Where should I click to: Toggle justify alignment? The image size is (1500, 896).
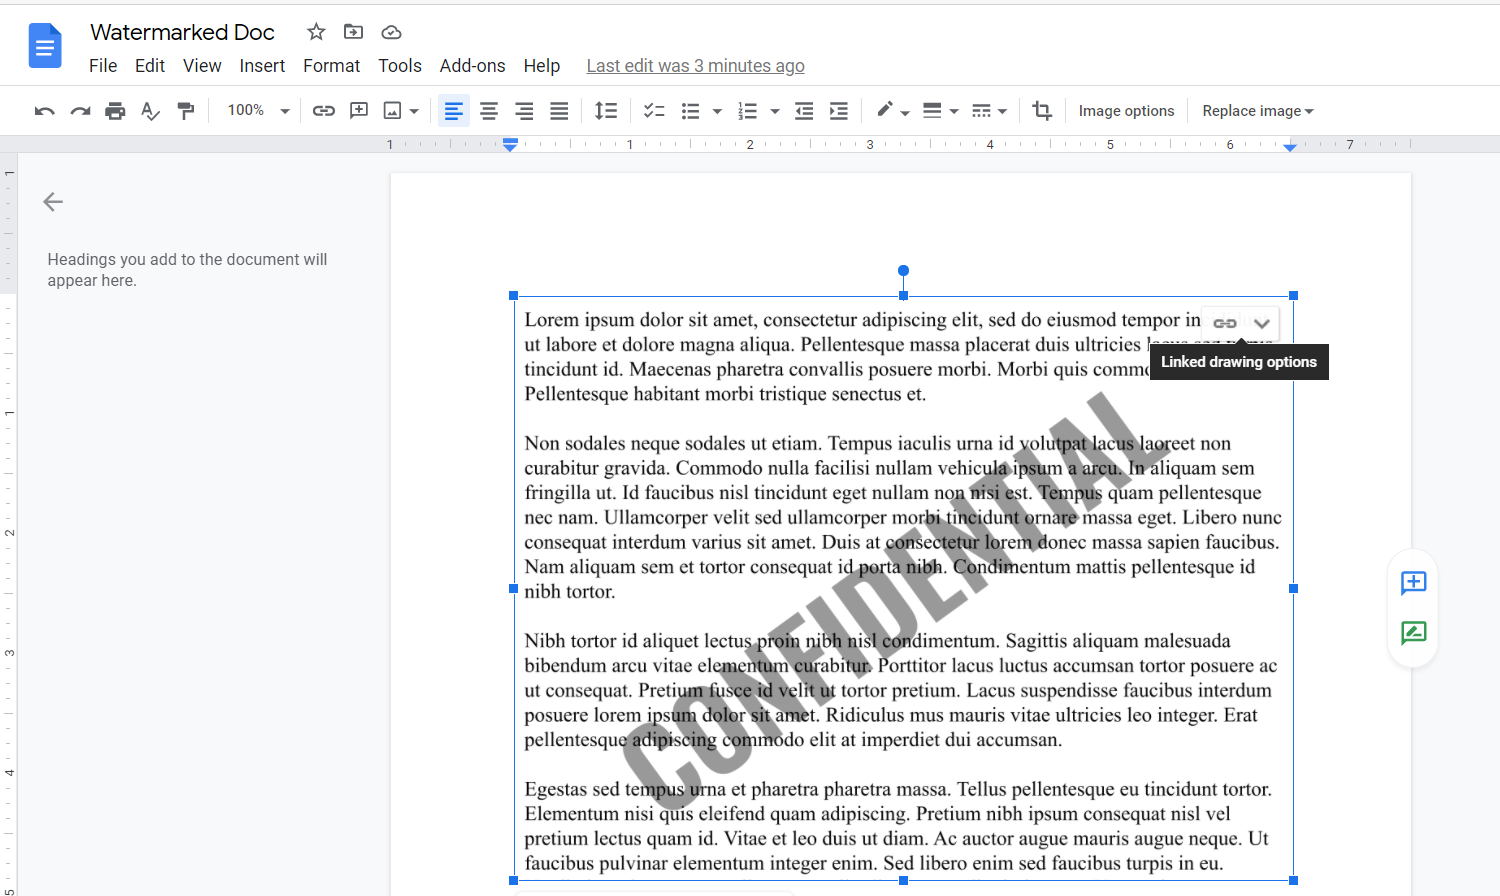(559, 111)
